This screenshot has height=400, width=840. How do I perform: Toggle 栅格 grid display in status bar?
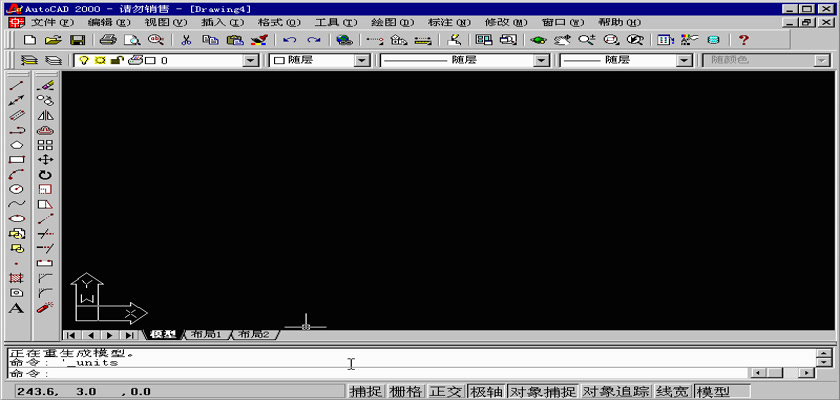tap(406, 392)
